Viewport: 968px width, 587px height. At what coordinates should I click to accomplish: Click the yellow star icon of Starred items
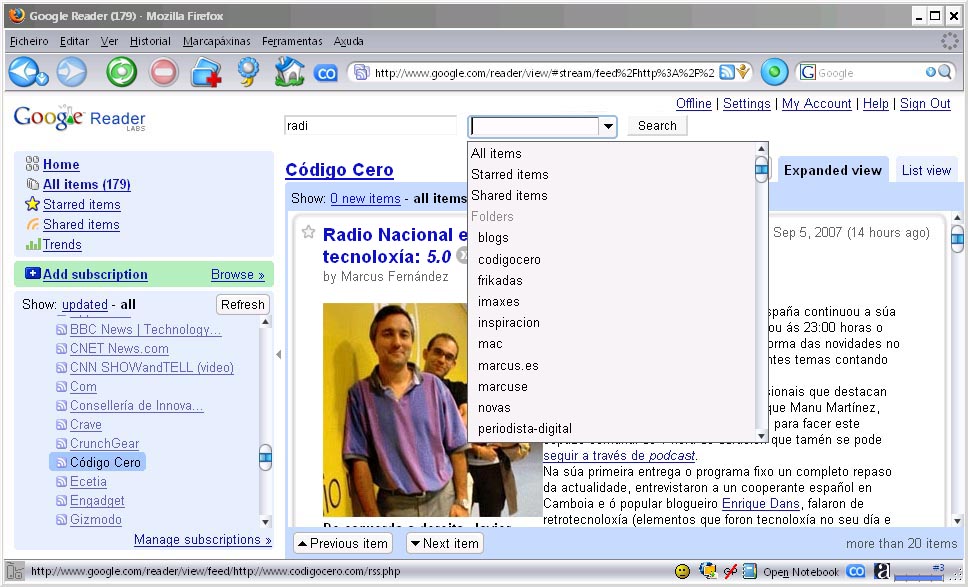[x=33, y=204]
